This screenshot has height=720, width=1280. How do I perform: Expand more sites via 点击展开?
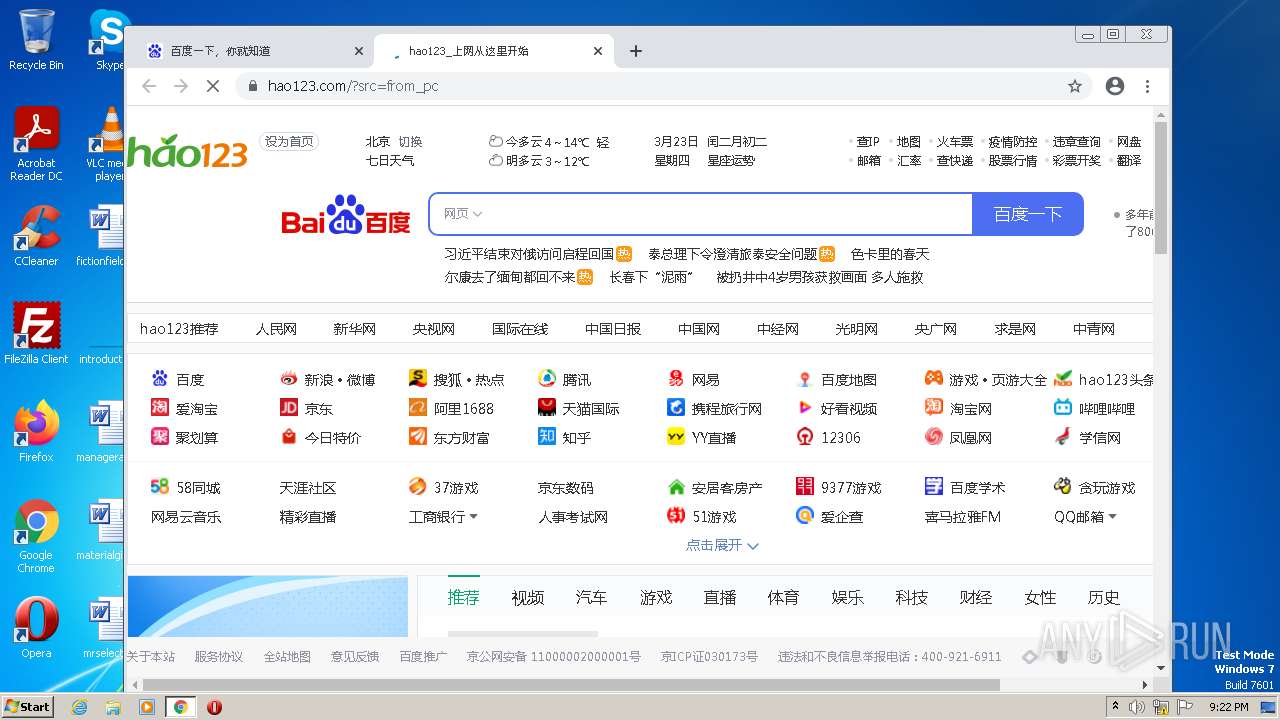pyautogui.click(x=722, y=545)
